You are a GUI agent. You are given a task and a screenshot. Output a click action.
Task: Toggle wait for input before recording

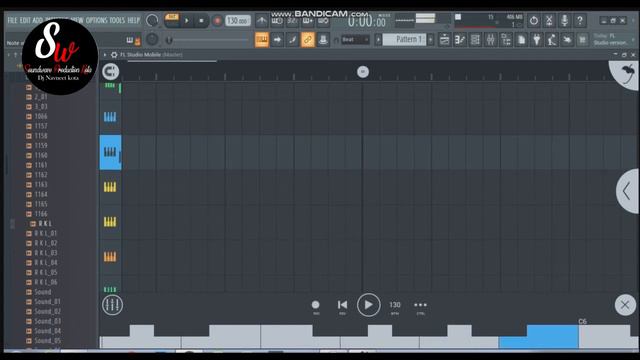point(277,20)
